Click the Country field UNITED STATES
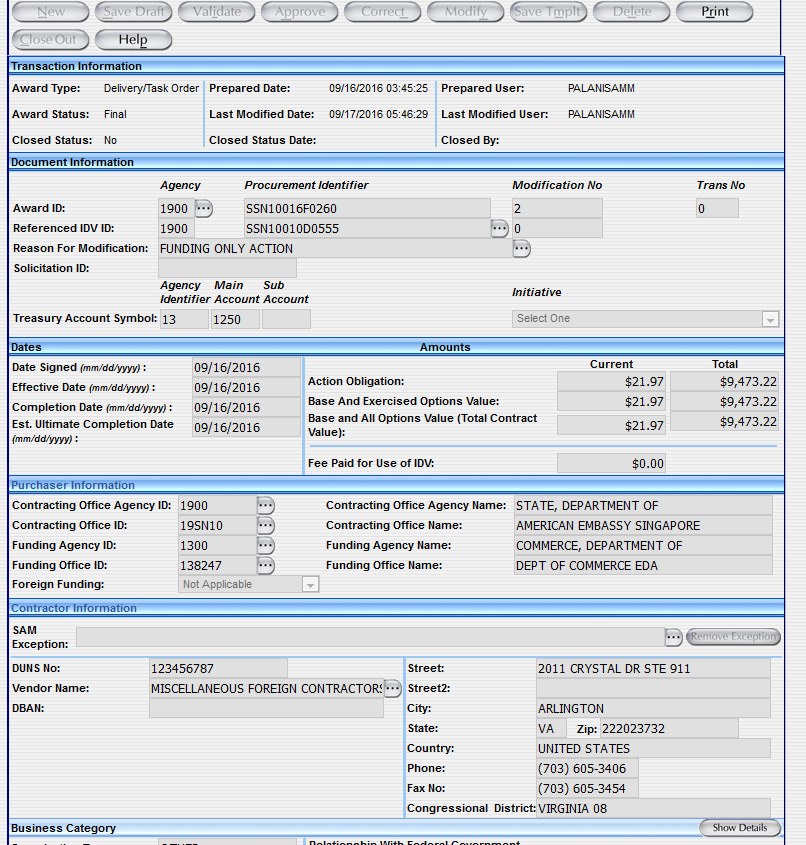 [x=654, y=749]
